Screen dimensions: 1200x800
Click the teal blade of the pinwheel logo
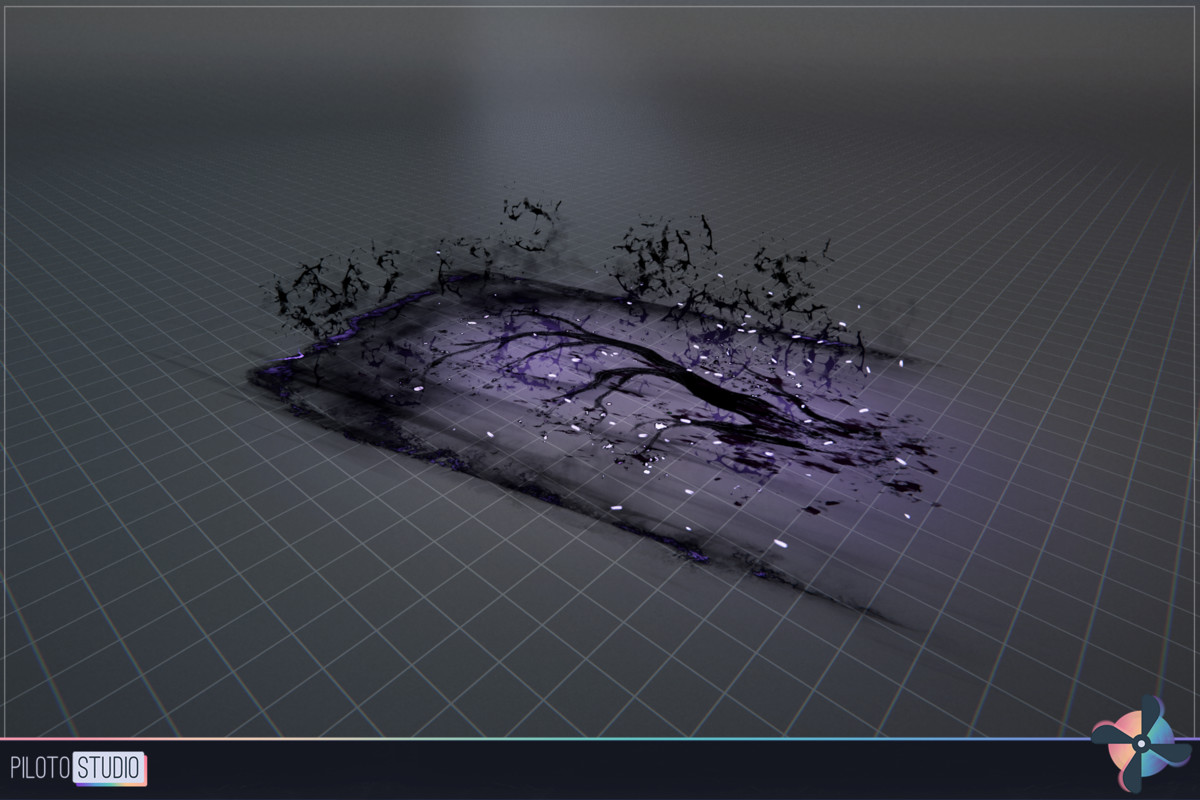1160,728
